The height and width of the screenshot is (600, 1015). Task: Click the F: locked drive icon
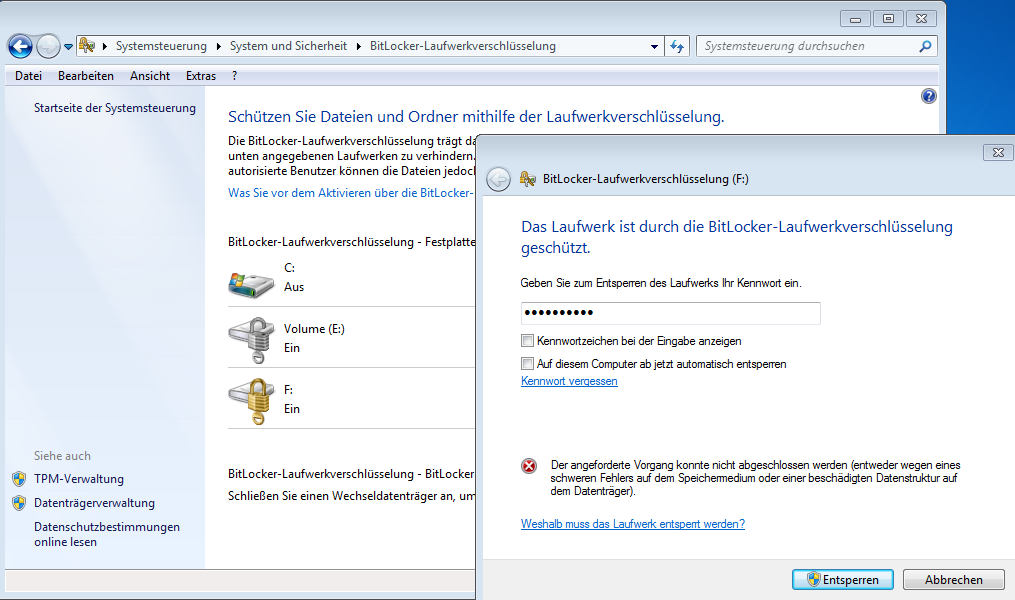[251, 401]
